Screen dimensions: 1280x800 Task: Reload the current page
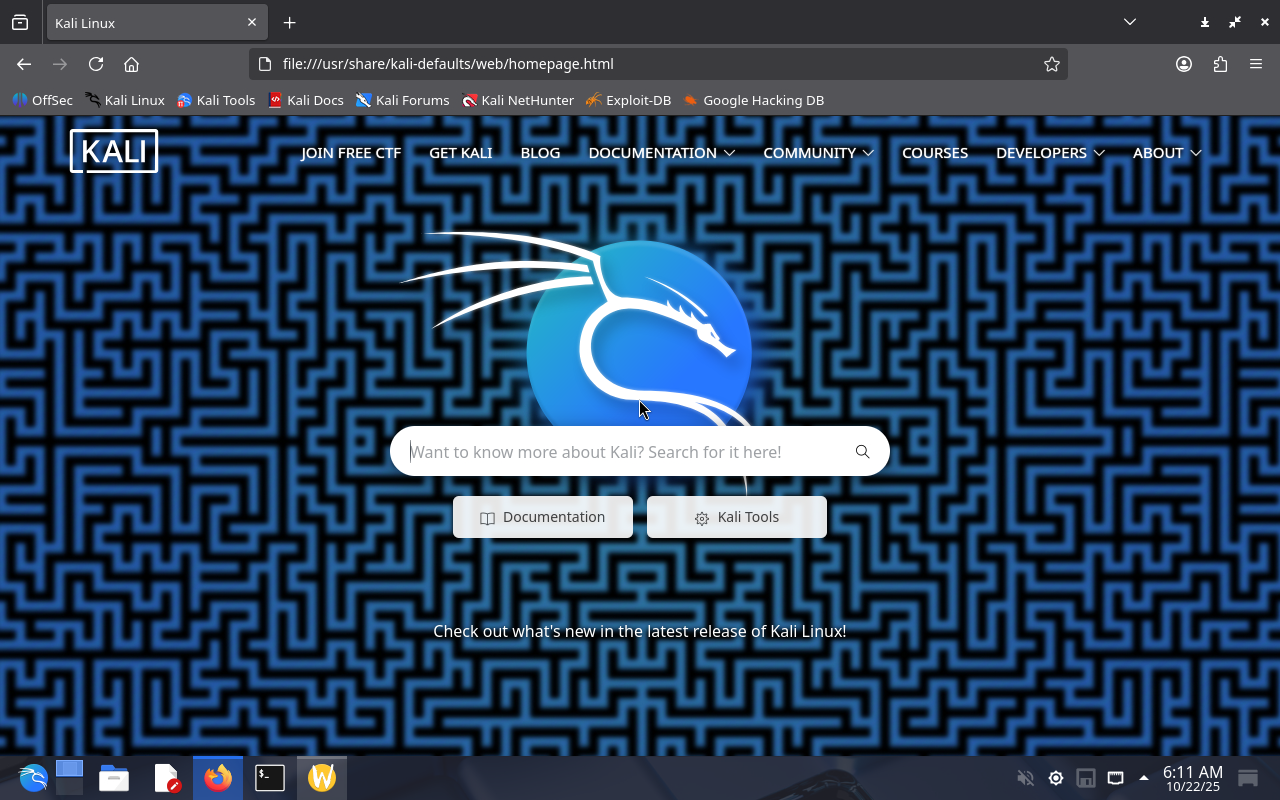click(96, 64)
